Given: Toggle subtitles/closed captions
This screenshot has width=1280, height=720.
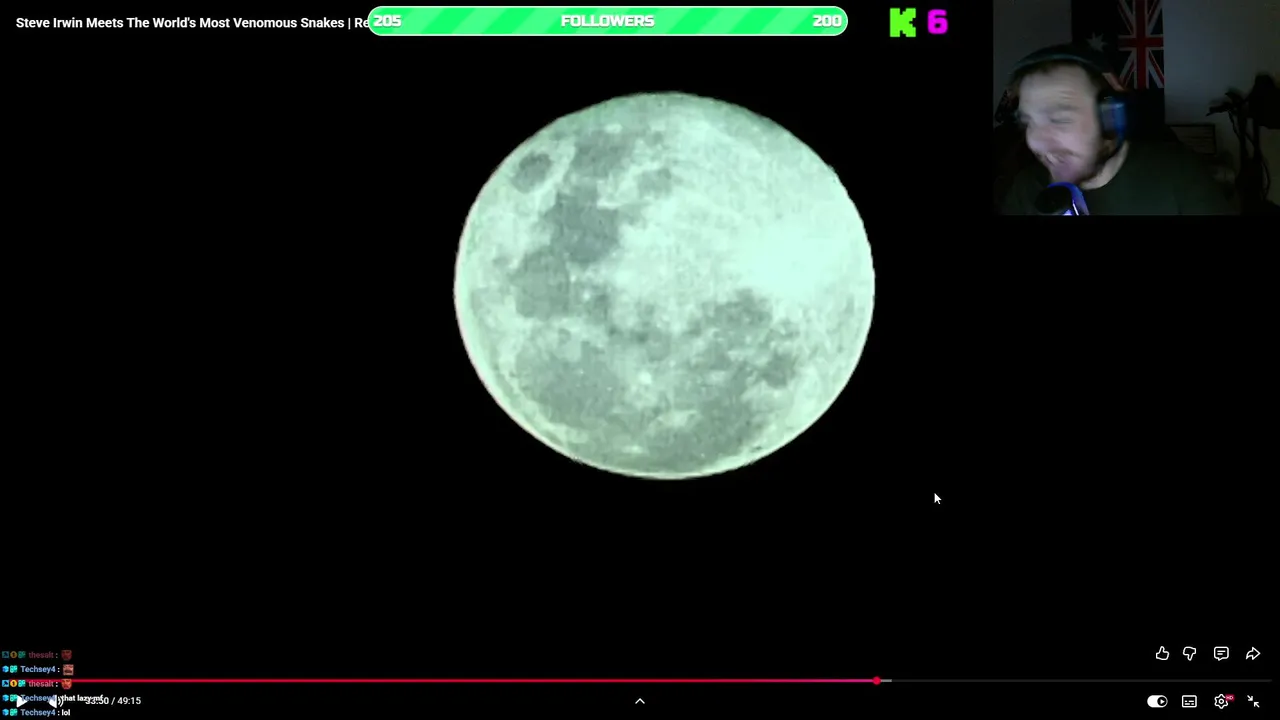Looking at the screenshot, I should 1189,701.
